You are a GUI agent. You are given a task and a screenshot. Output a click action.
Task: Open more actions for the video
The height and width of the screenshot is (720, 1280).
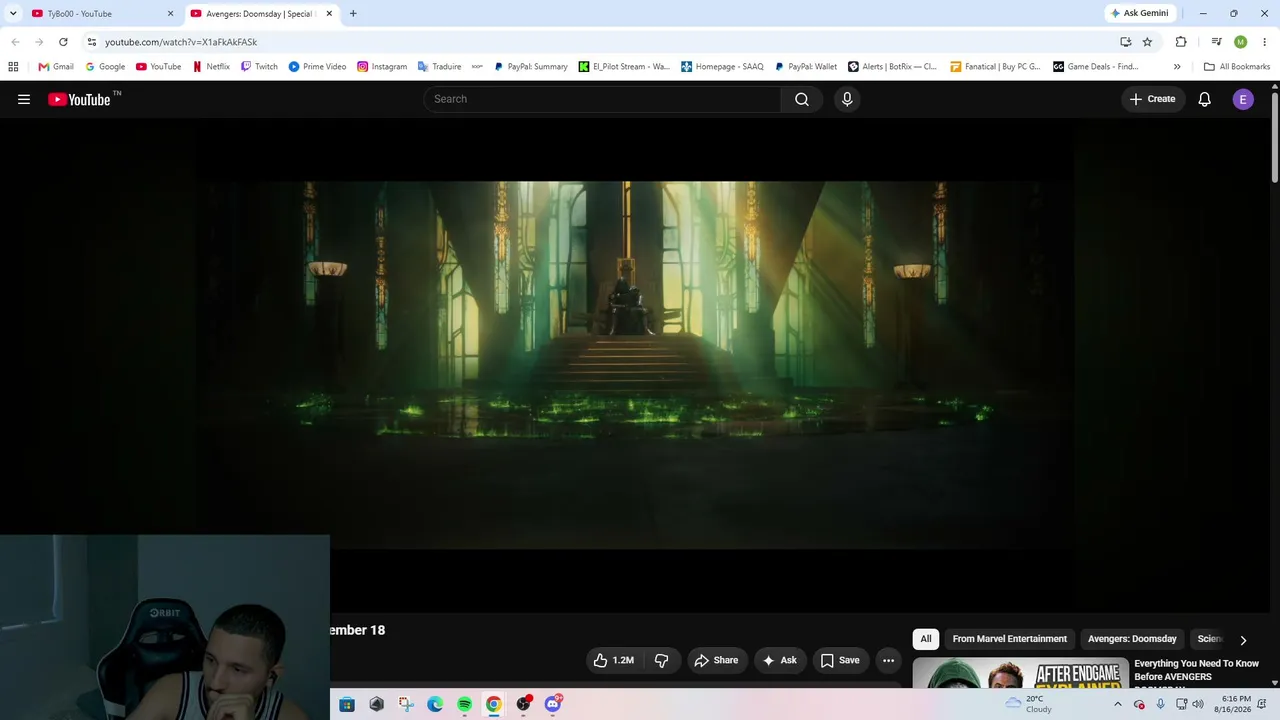(x=888, y=660)
